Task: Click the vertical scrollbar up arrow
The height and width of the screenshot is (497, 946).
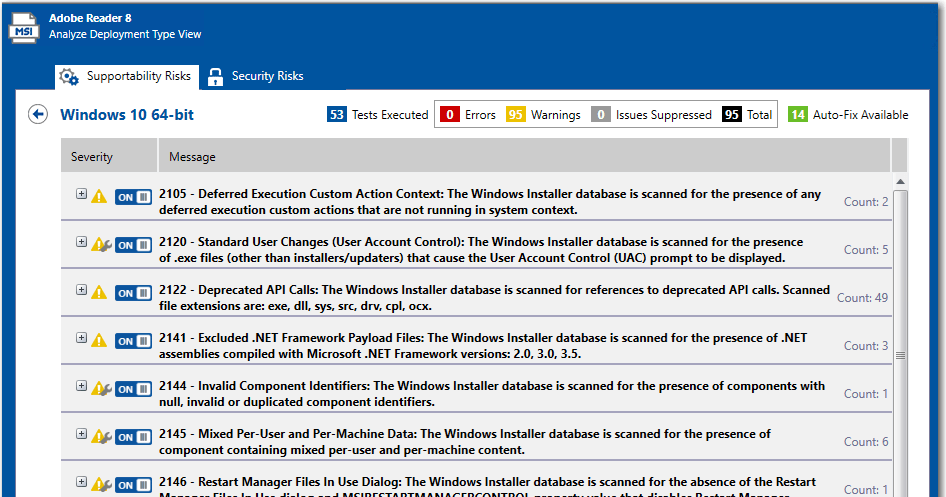Action: pos(900,181)
